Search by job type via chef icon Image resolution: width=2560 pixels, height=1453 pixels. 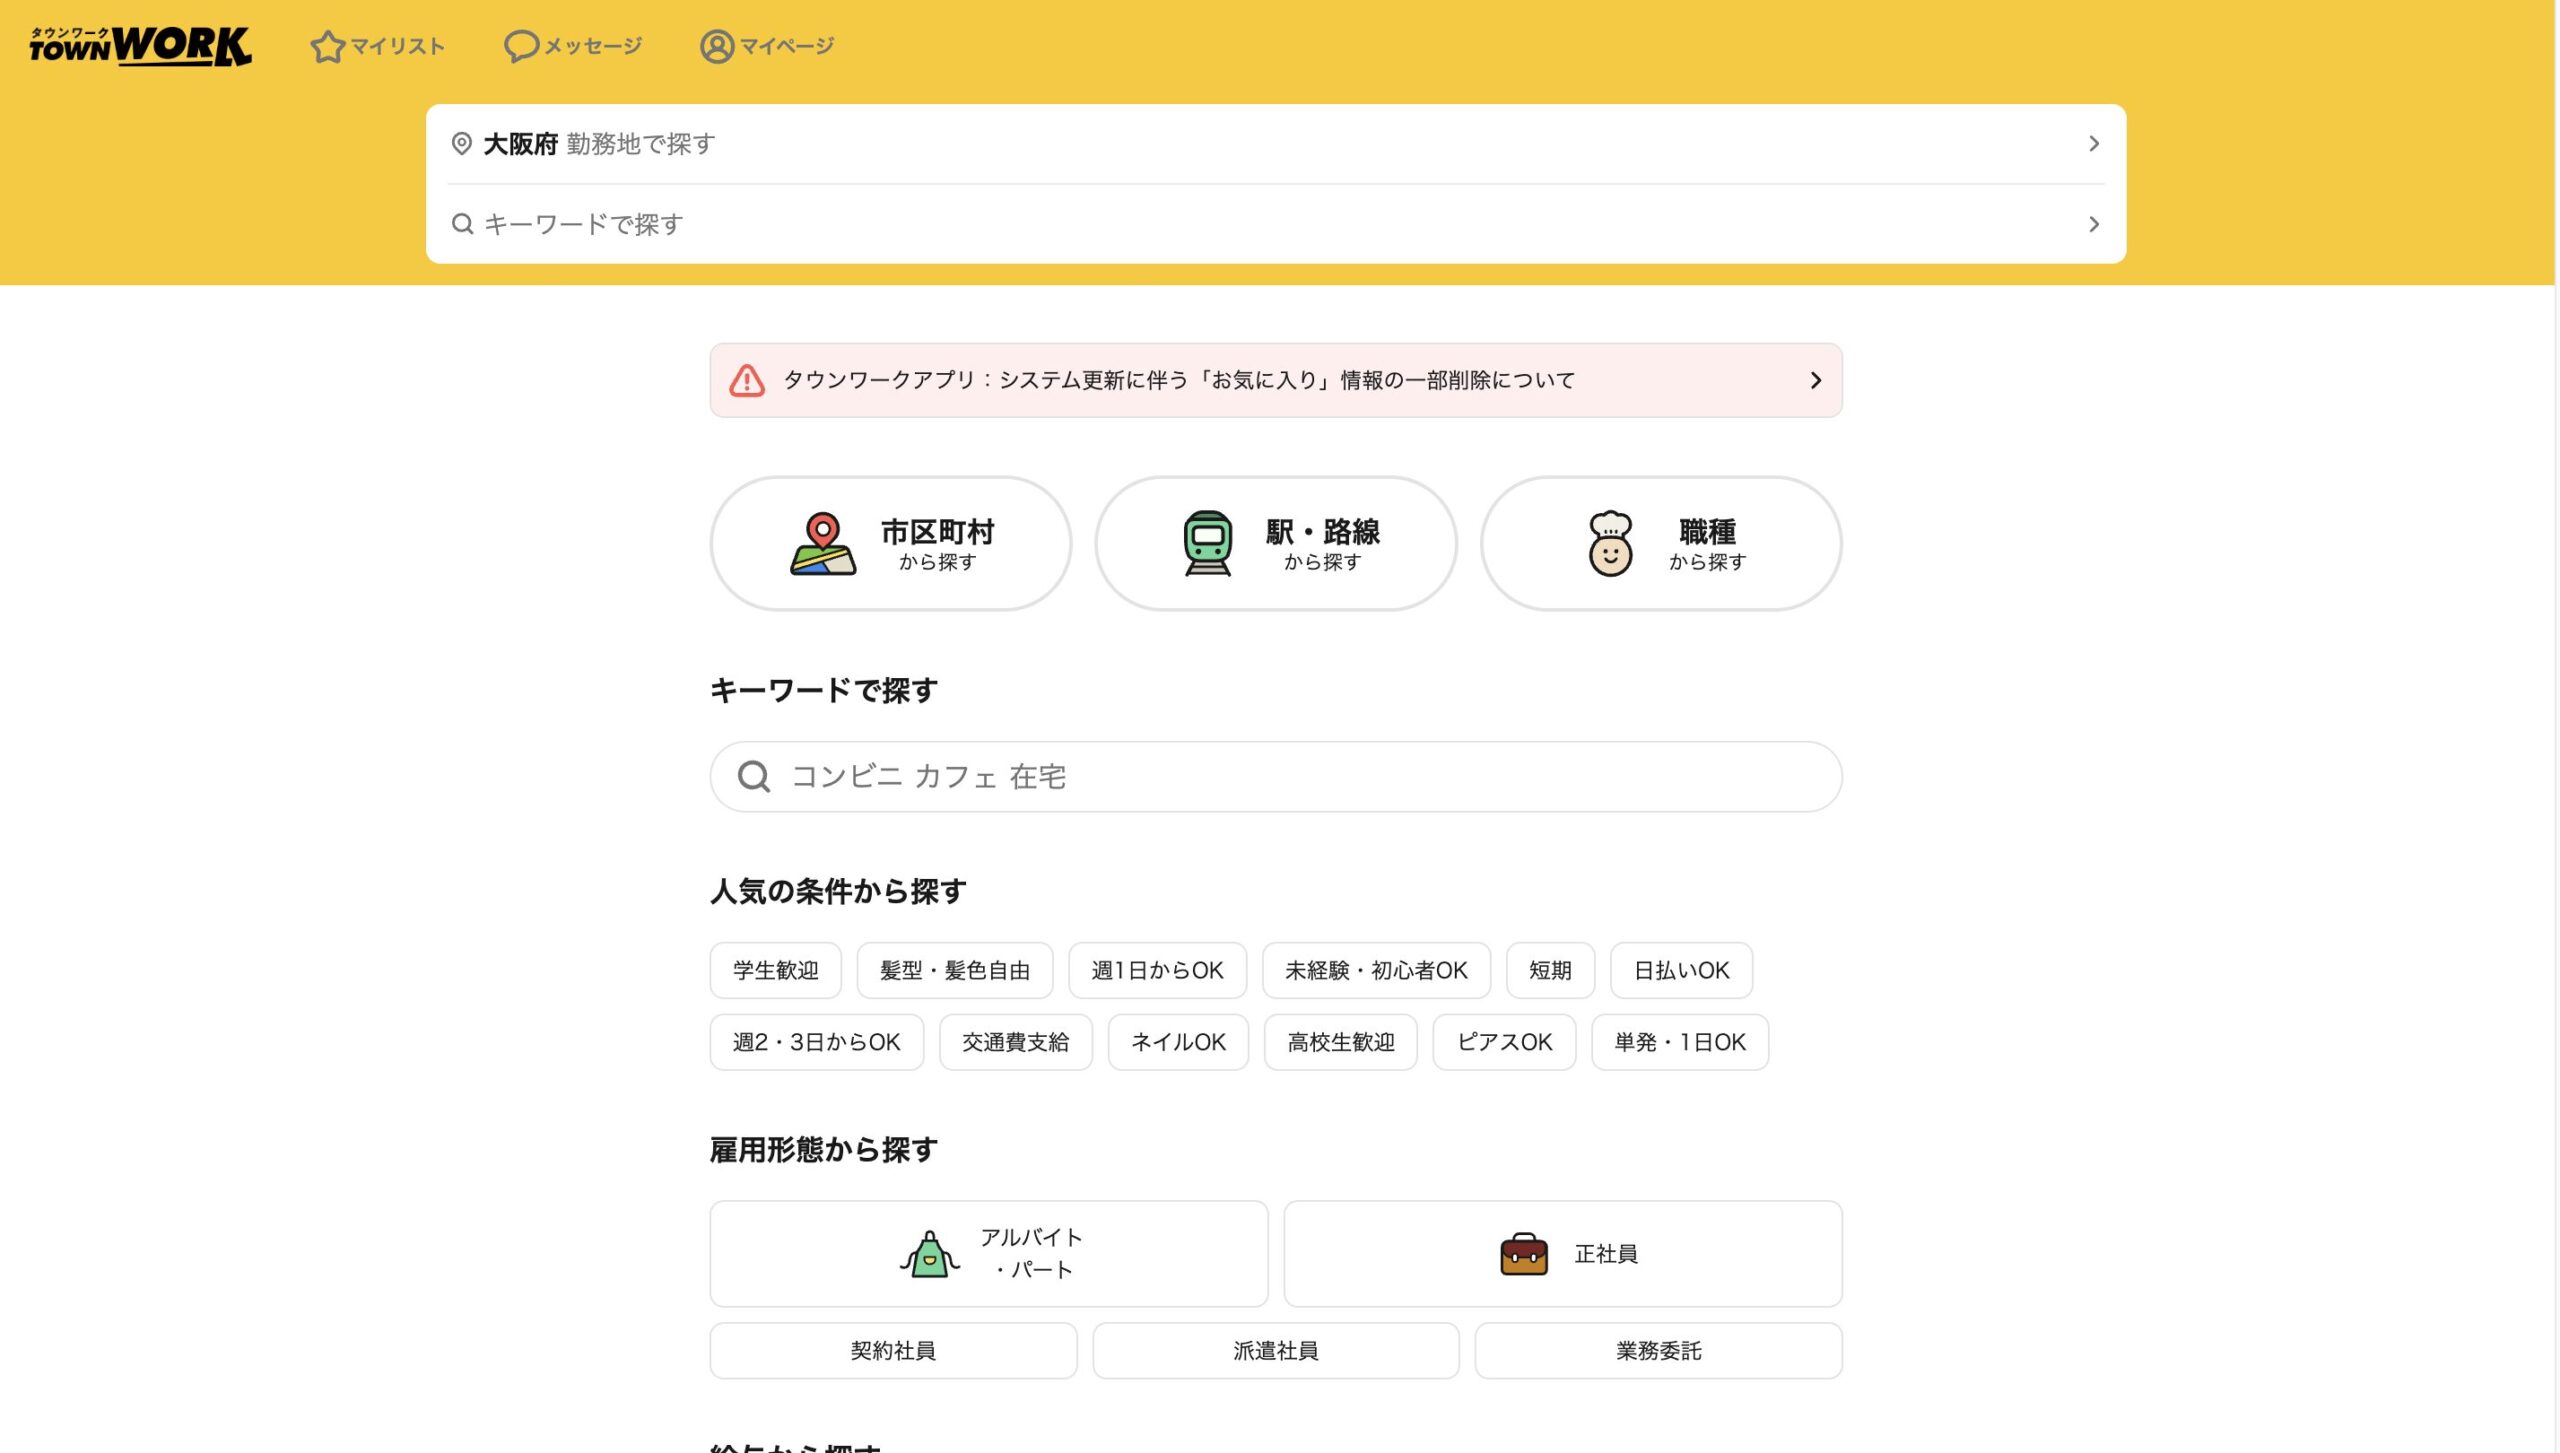pyautogui.click(x=1610, y=543)
